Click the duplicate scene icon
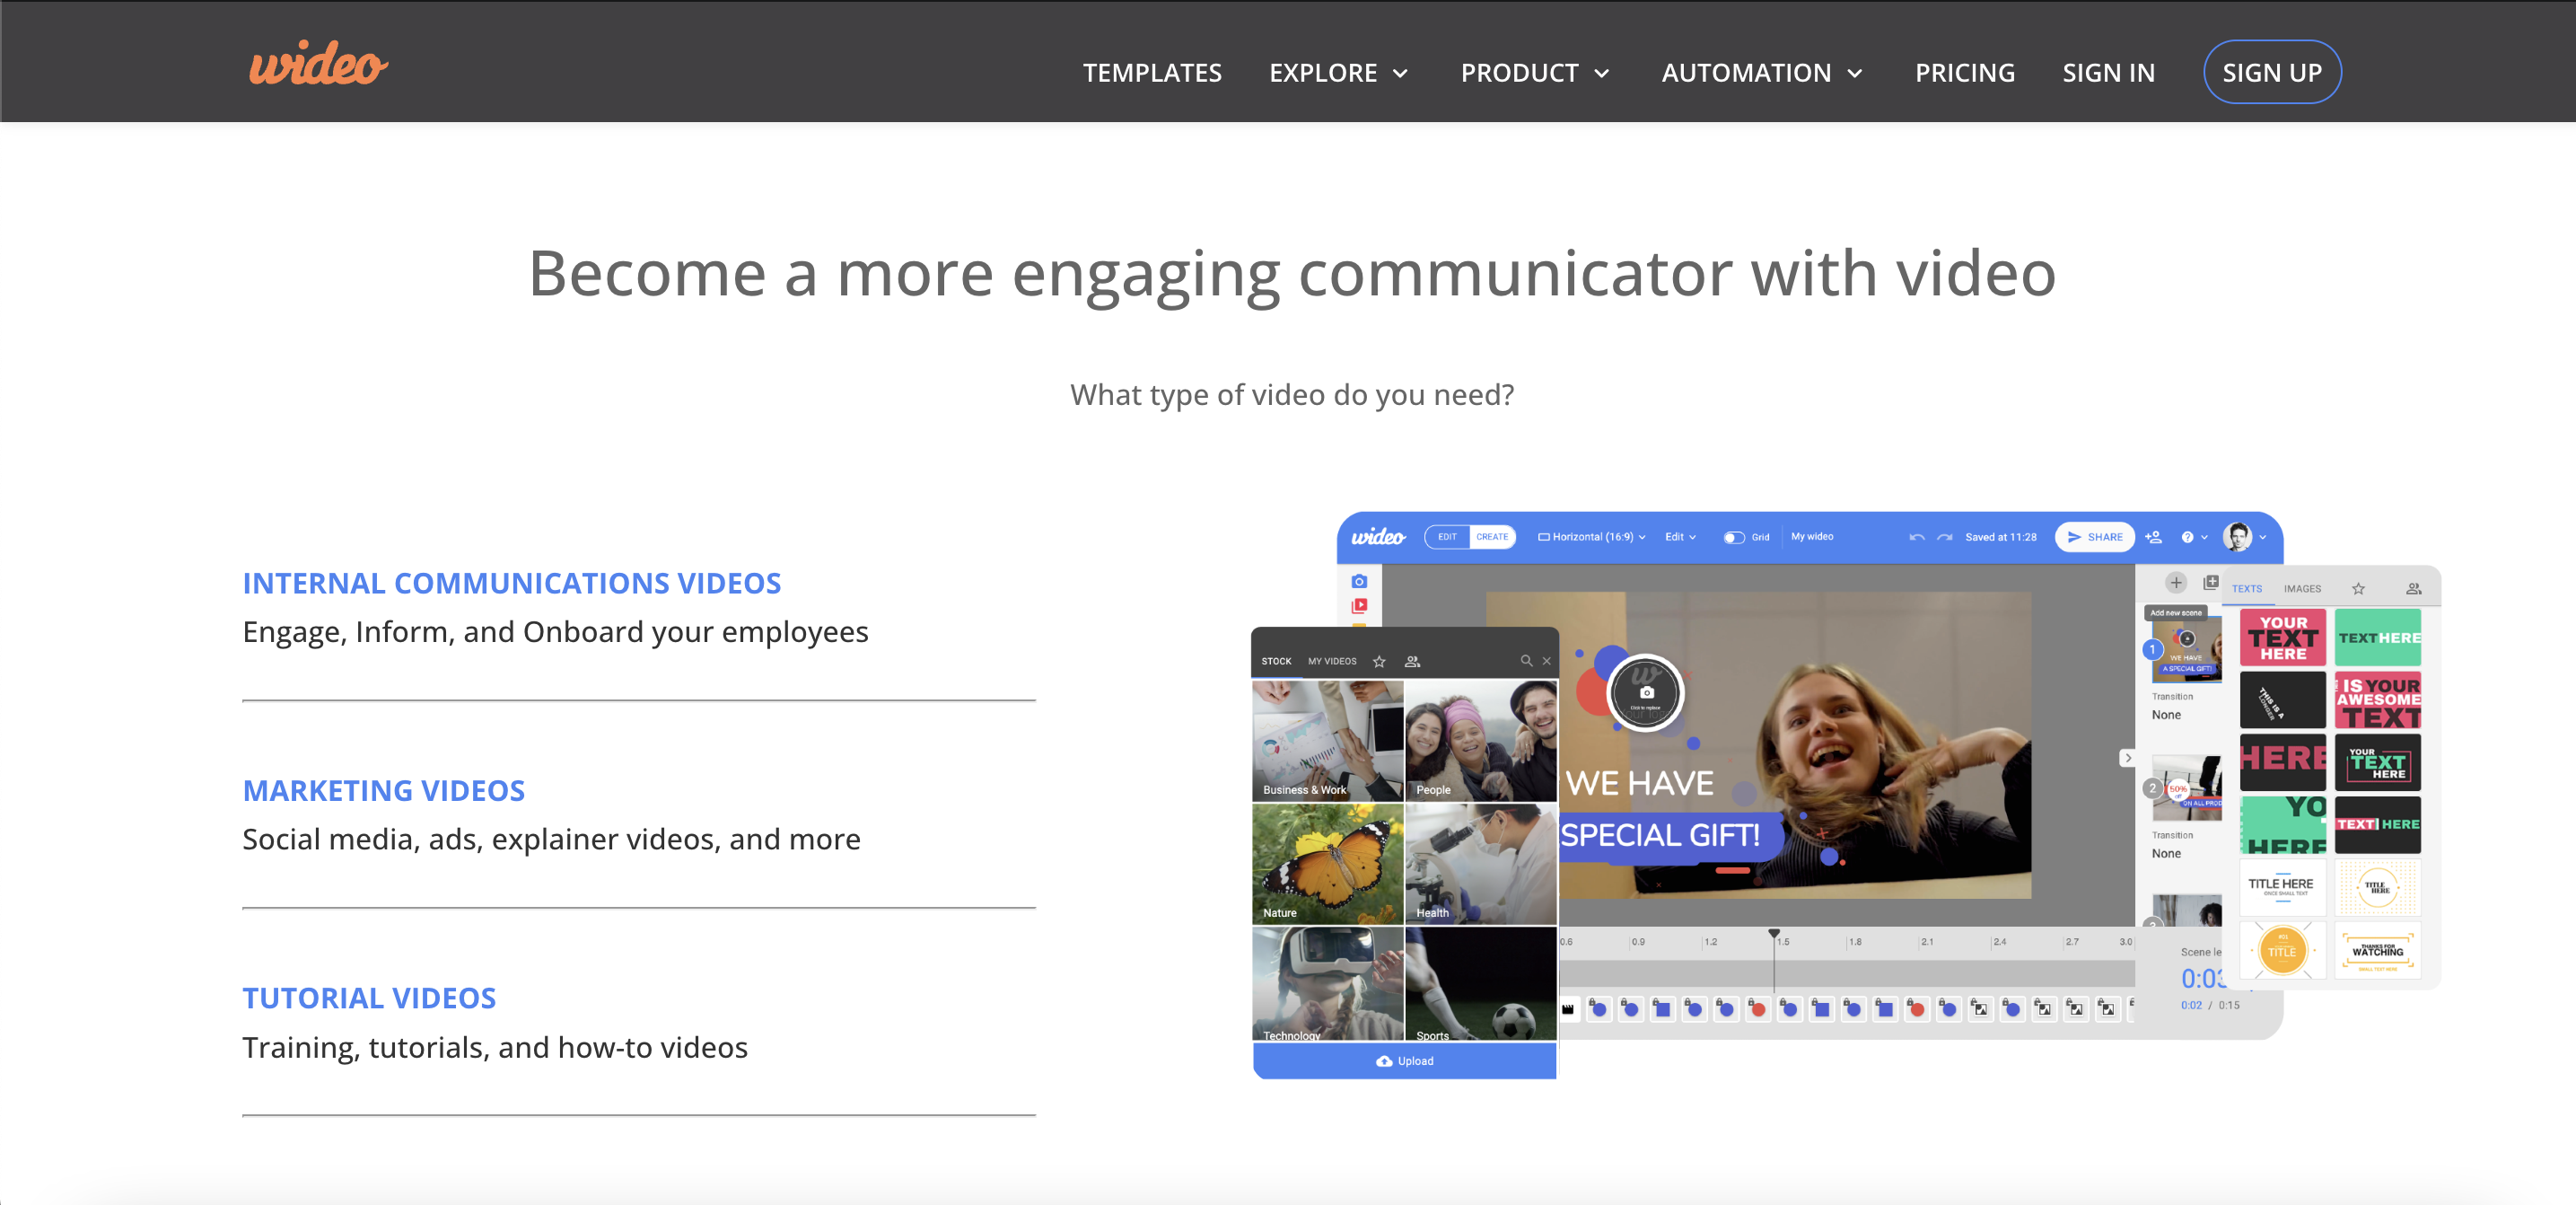2576x1205 pixels. click(2211, 582)
